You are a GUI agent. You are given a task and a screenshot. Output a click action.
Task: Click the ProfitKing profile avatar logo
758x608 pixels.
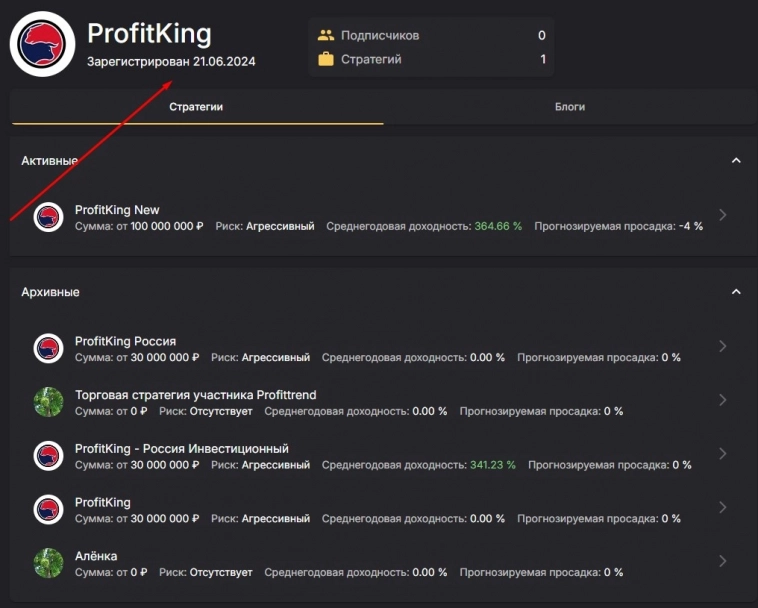coord(42,45)
